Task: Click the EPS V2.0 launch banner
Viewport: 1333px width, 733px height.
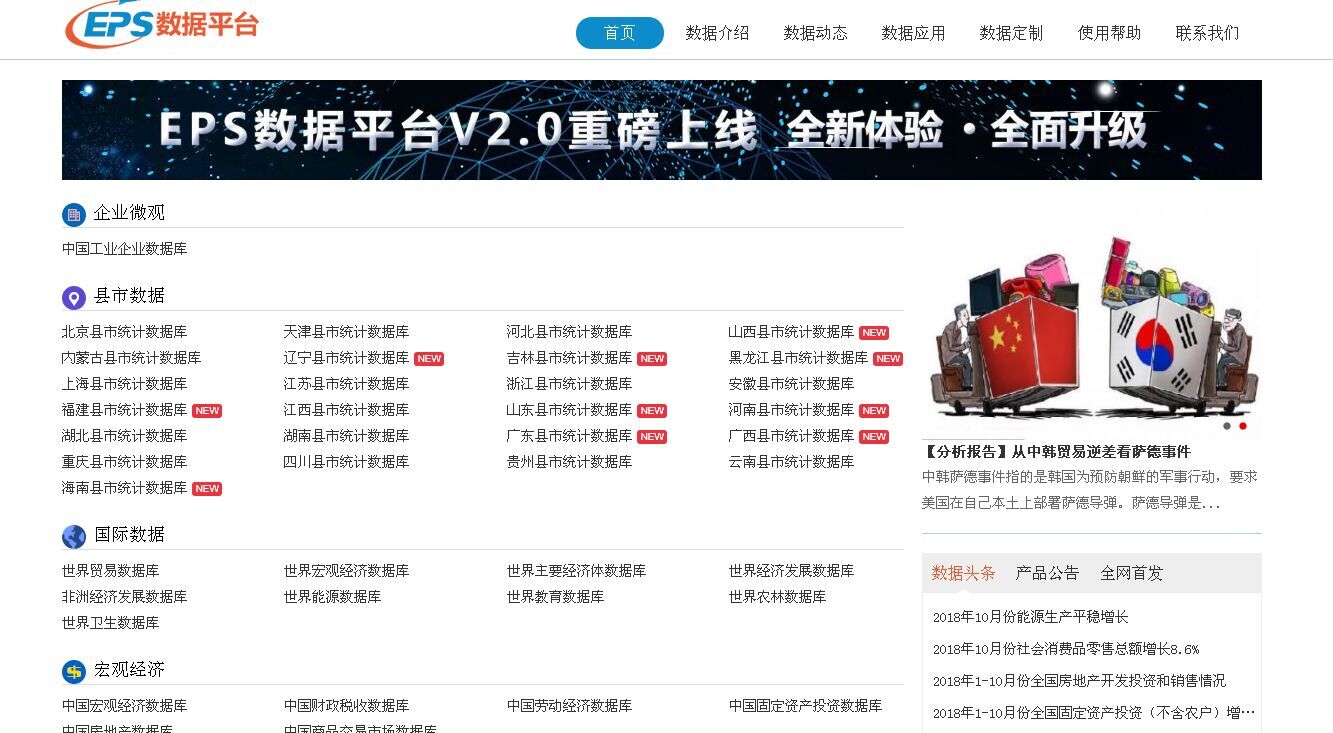Action: click(x=661, y=130)
